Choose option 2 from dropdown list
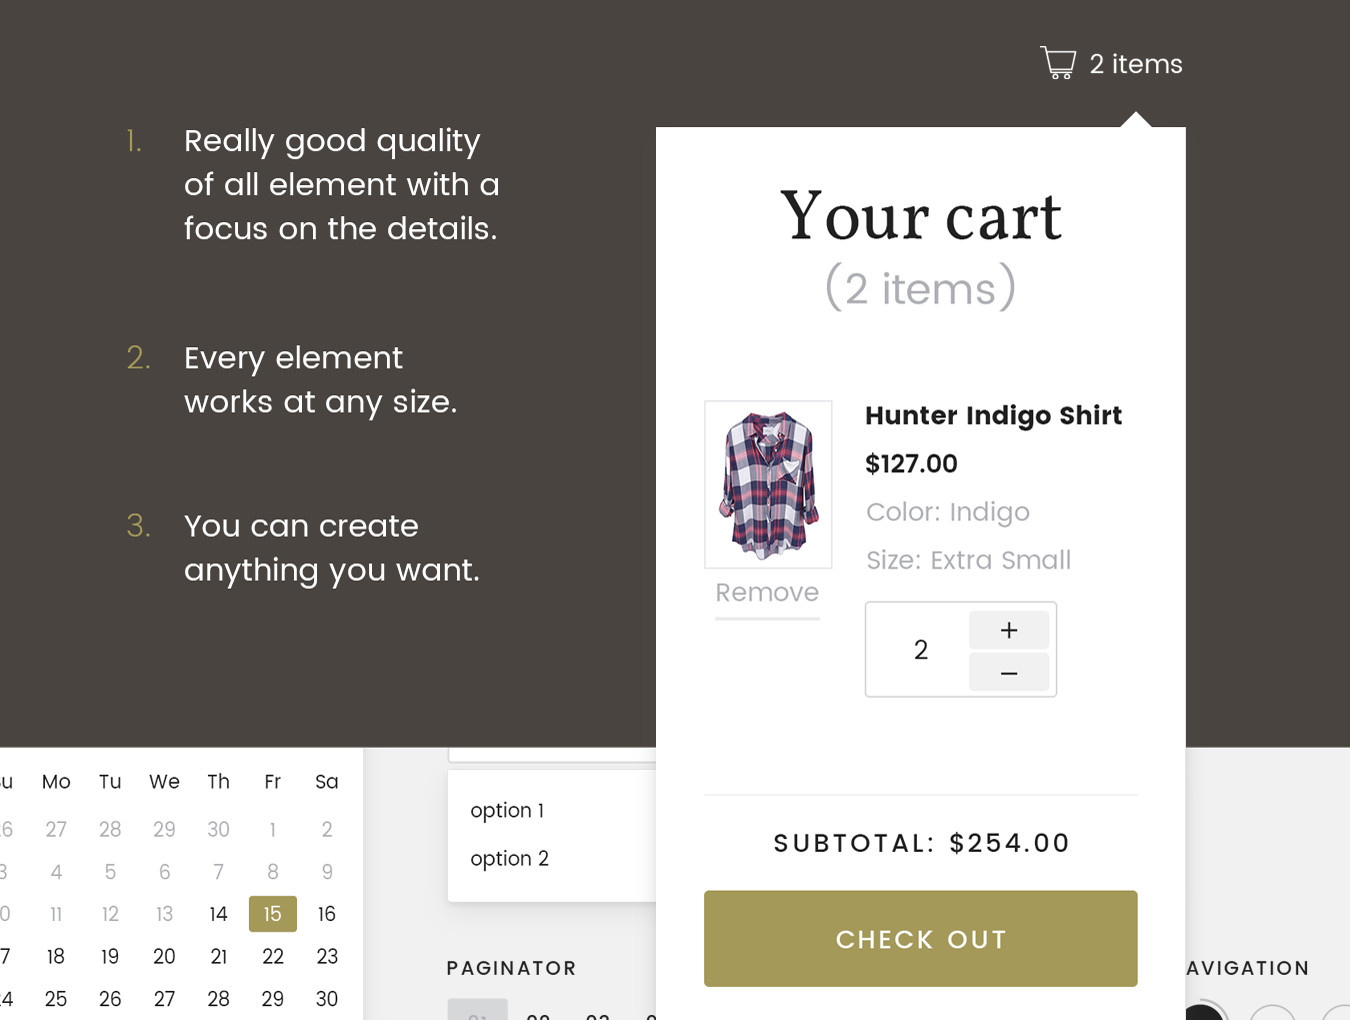 (509, 858)
